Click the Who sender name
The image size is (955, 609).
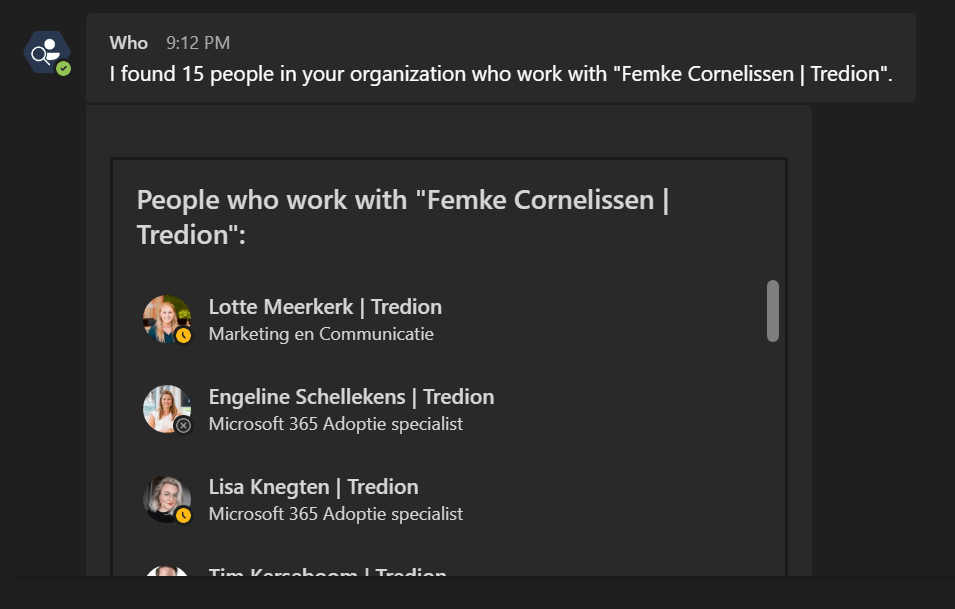point(128,43)
